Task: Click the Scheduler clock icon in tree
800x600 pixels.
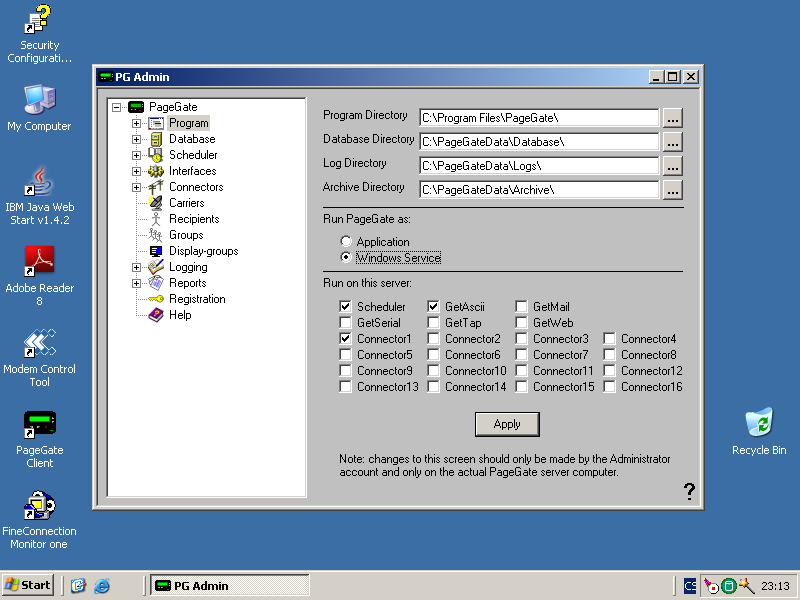Action: pyautogui.click(x=155, y=155)
